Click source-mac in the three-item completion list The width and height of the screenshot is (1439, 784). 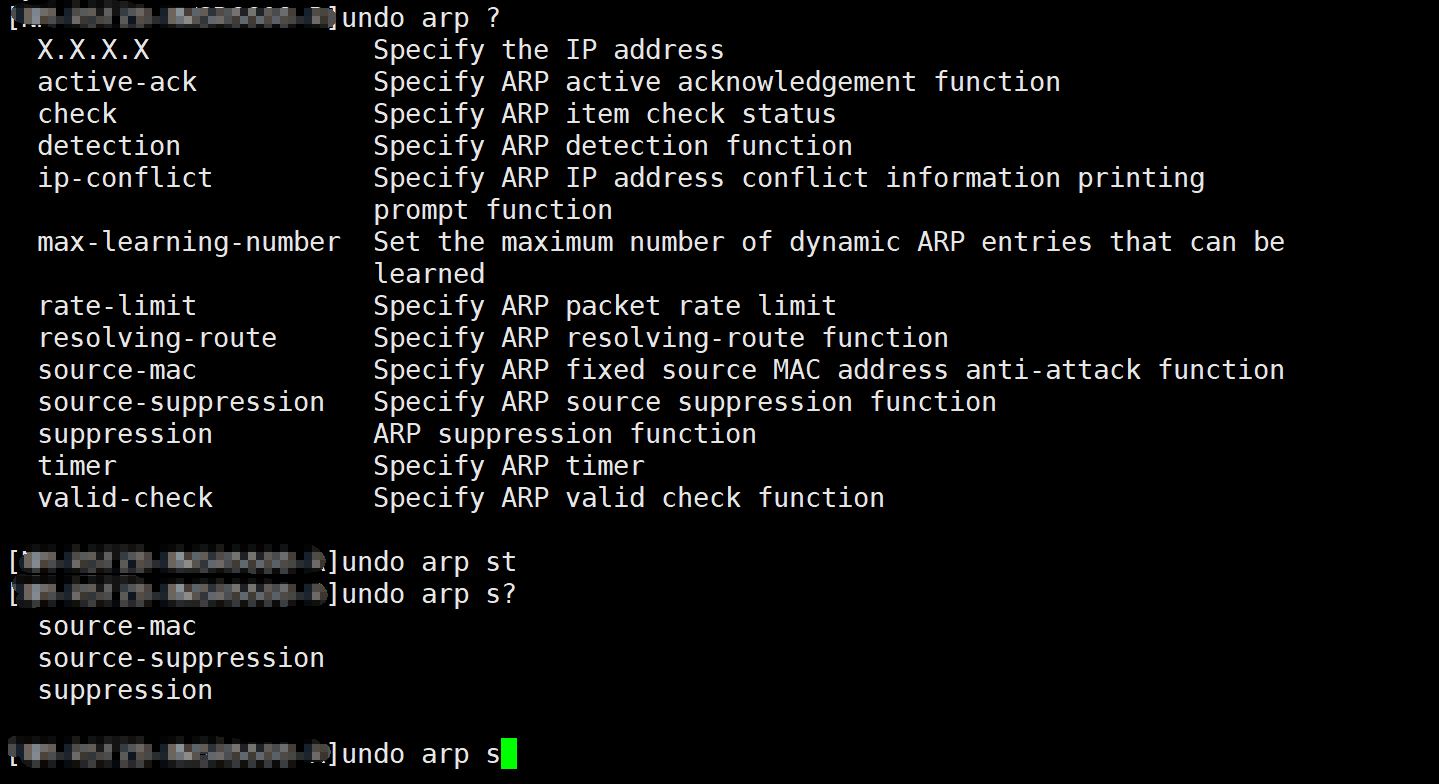(x=117, y=626)
